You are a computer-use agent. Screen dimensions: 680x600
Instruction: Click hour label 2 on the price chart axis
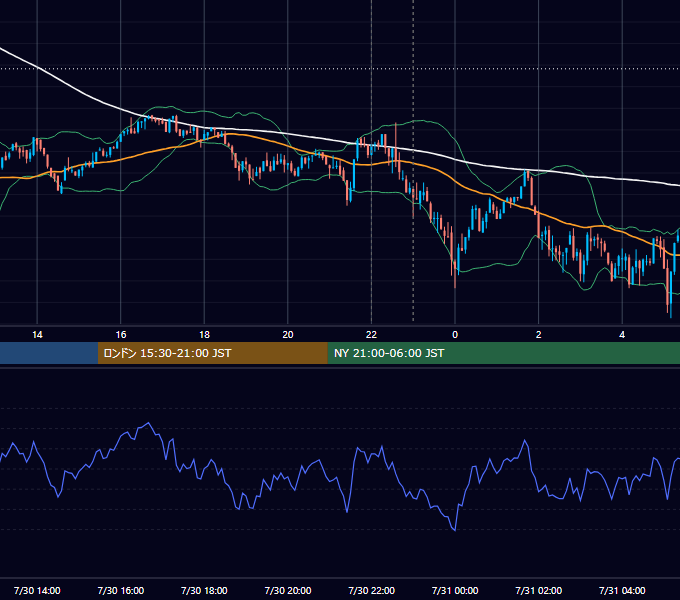pos(539,335)
